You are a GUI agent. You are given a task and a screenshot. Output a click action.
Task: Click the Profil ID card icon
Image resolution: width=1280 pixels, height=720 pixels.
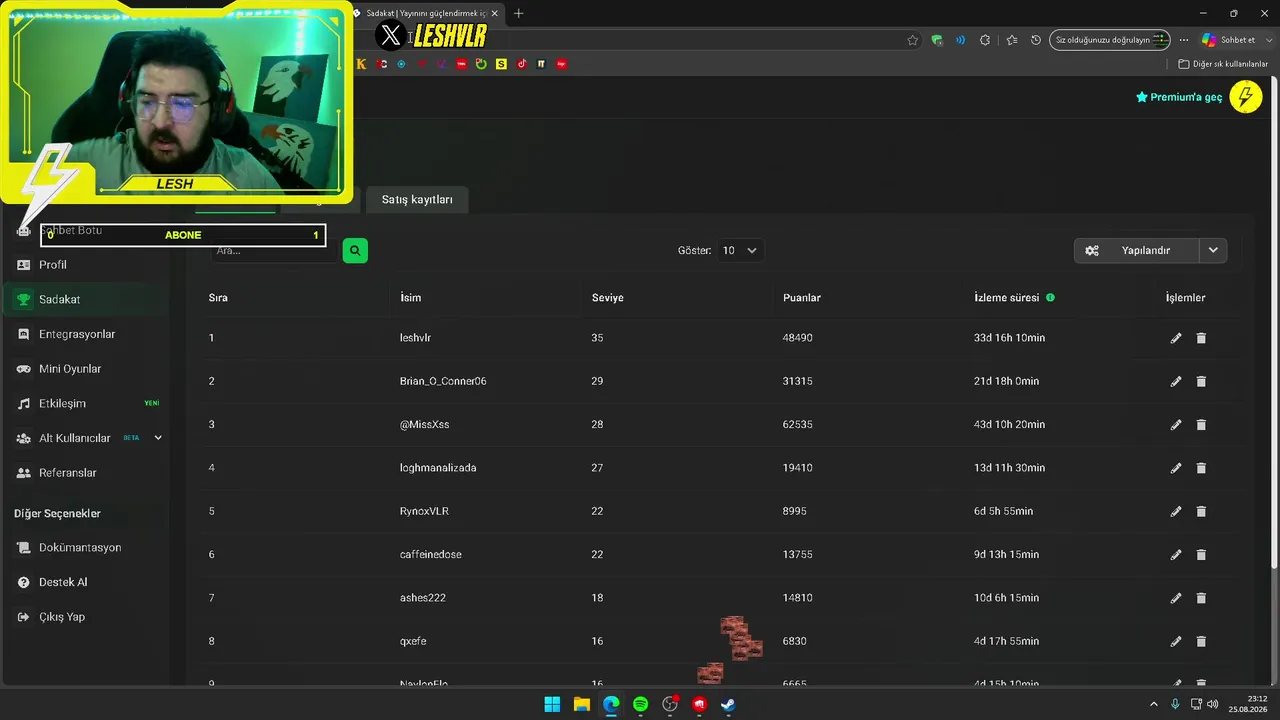click(x=24, y=265)
